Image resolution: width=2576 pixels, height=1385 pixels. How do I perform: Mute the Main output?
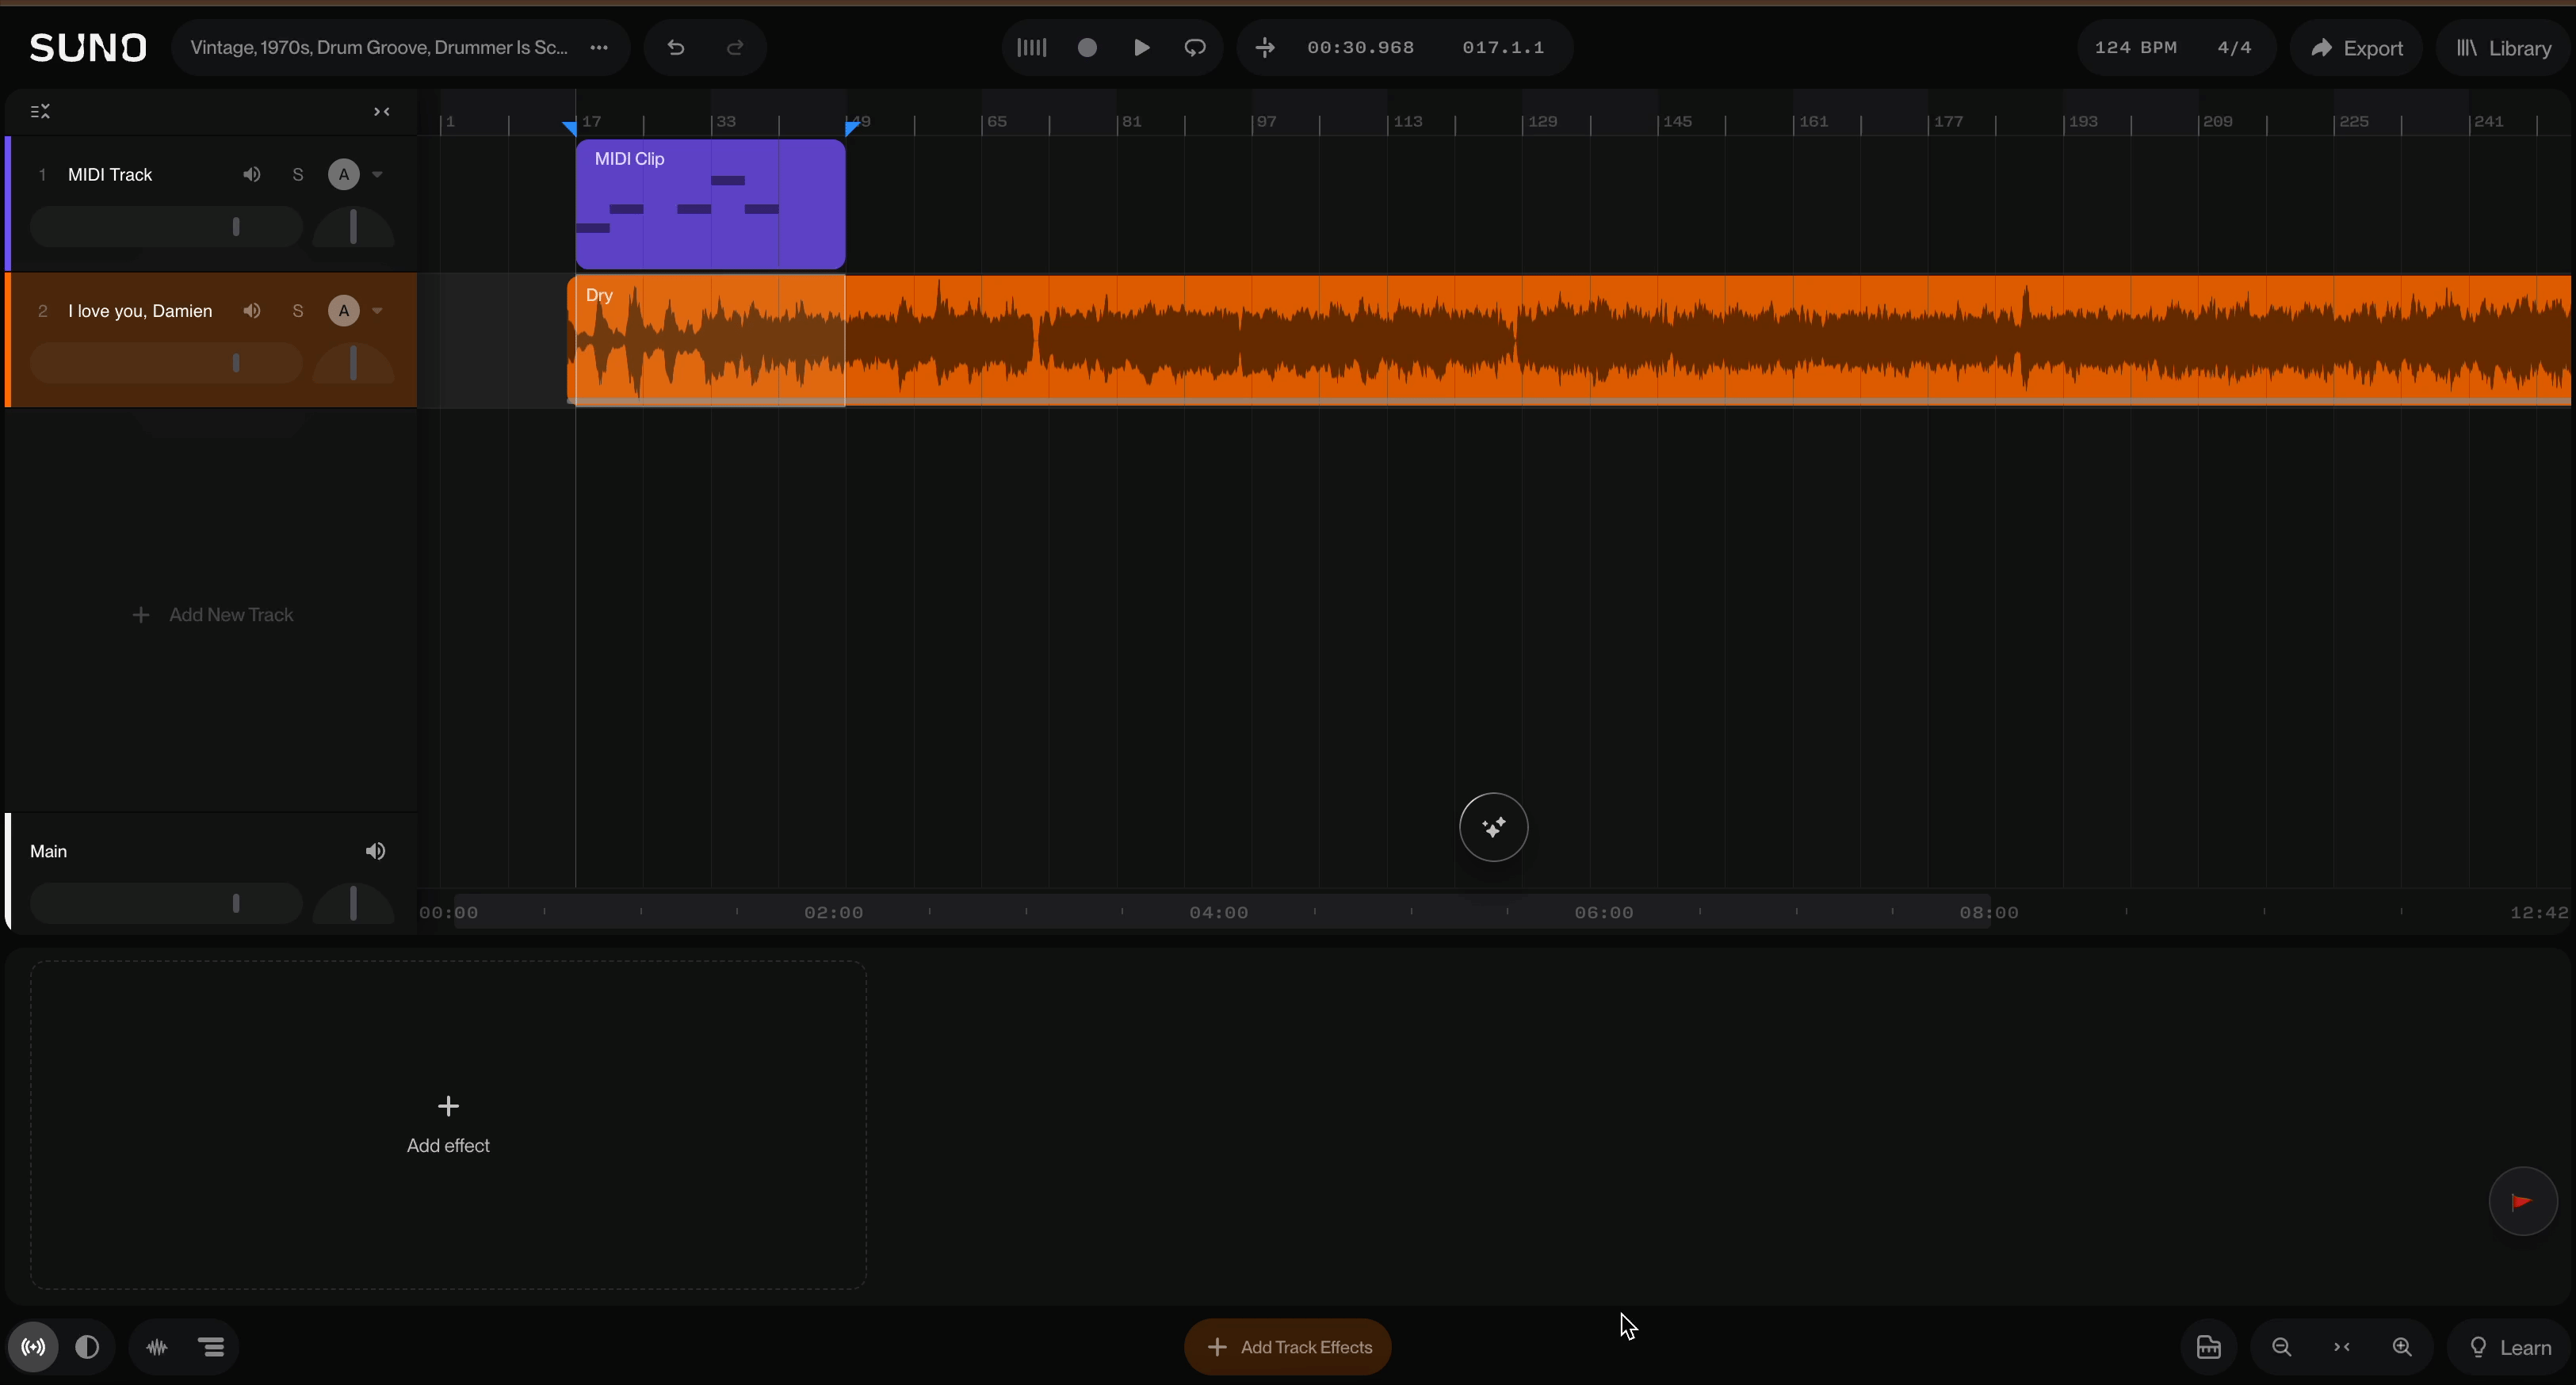[375, 851]
